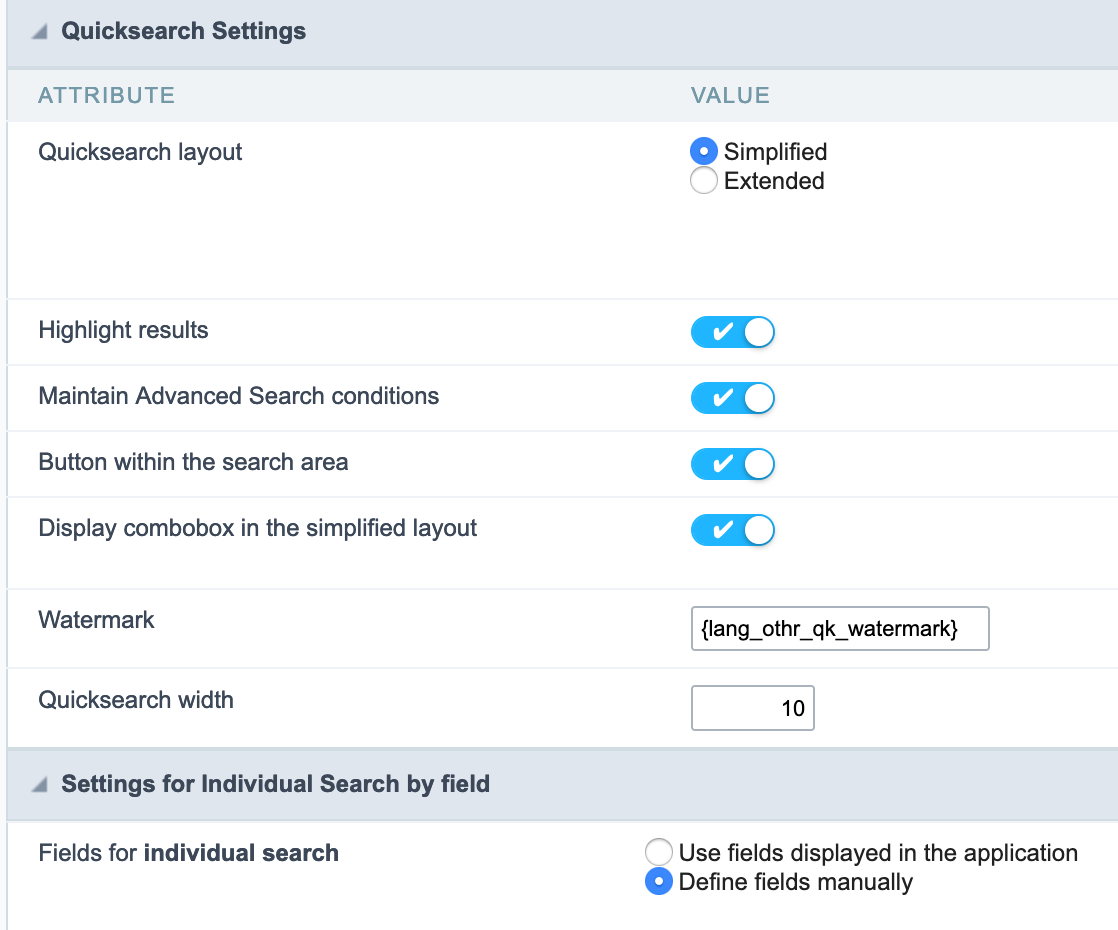Click the Quicksearch layout attribute label
The height and width of the screenshot is (930, 1118).
click(x=140, y=152)
